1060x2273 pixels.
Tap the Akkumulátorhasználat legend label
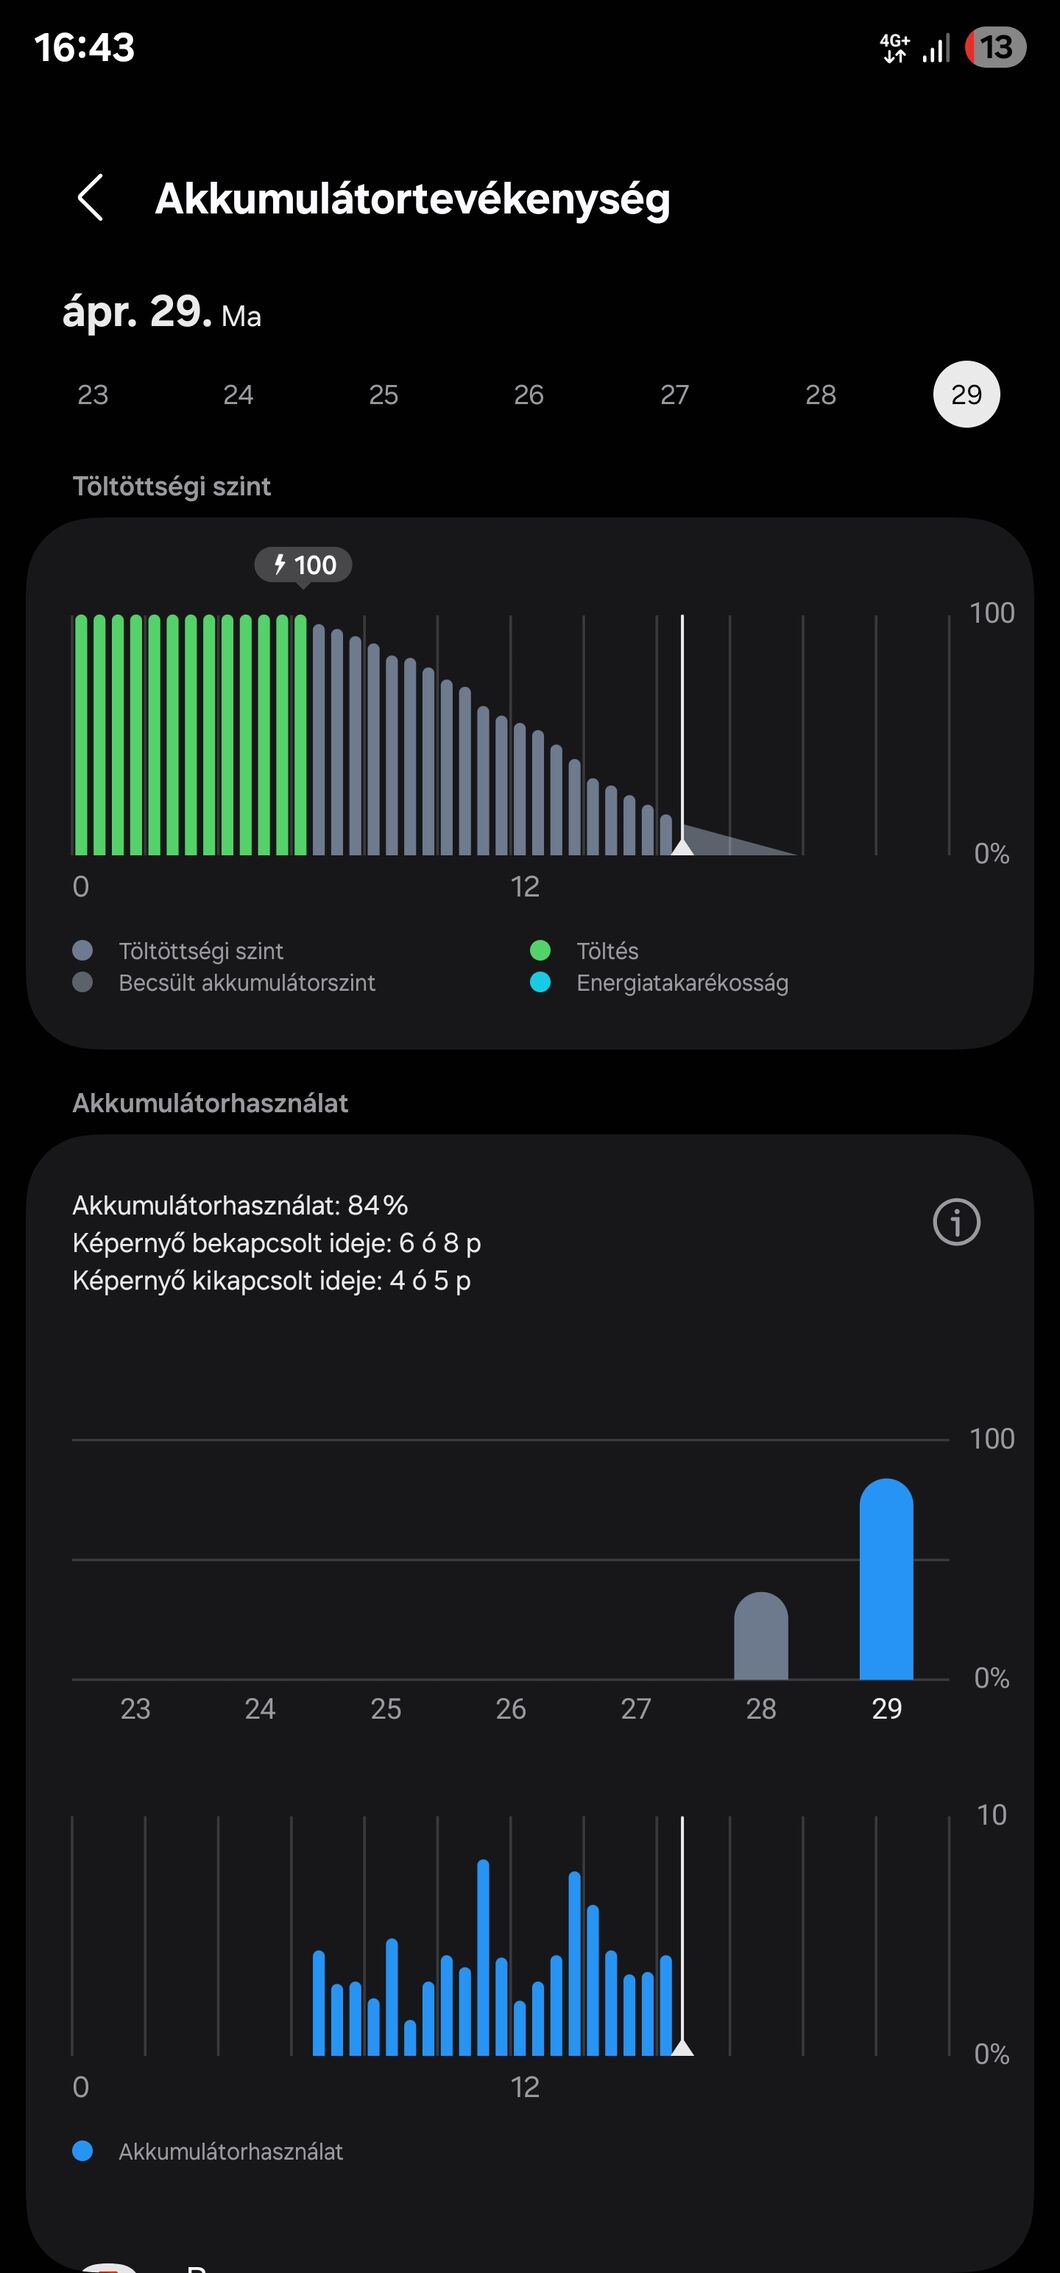[x=230, y=2151]
